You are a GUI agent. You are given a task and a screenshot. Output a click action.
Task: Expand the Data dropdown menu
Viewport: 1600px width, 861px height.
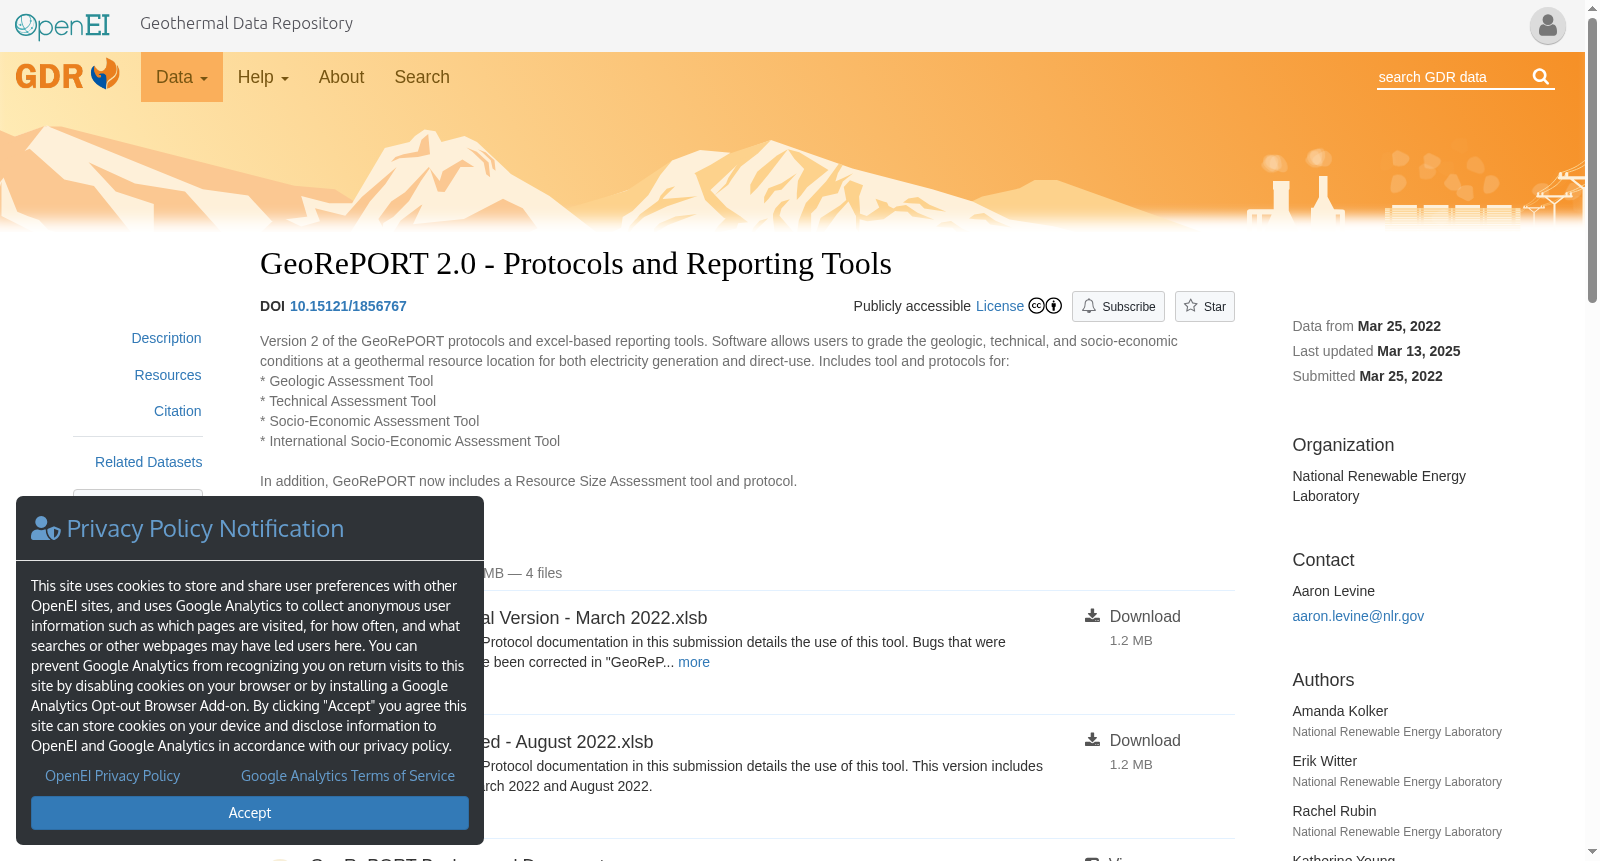[x=182, y=77]
